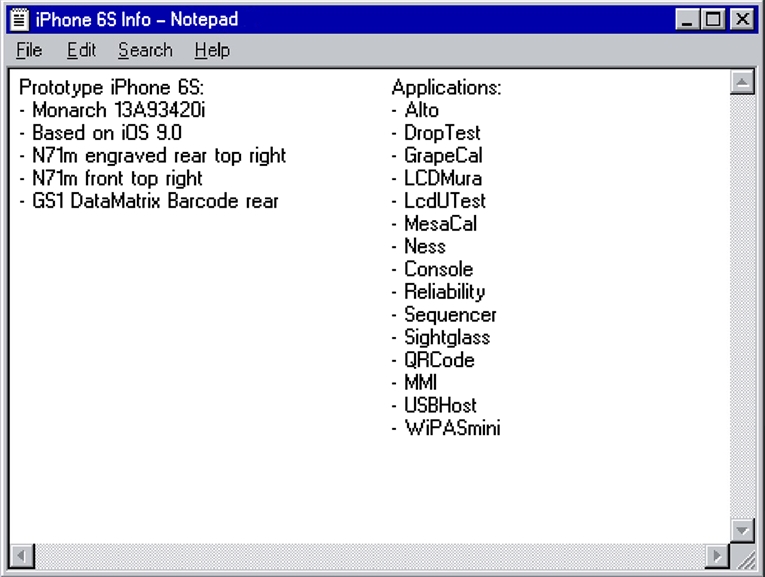The image size is (765, 577).
Task: Click the Notepad document icon in title bar
Action: 20,20
